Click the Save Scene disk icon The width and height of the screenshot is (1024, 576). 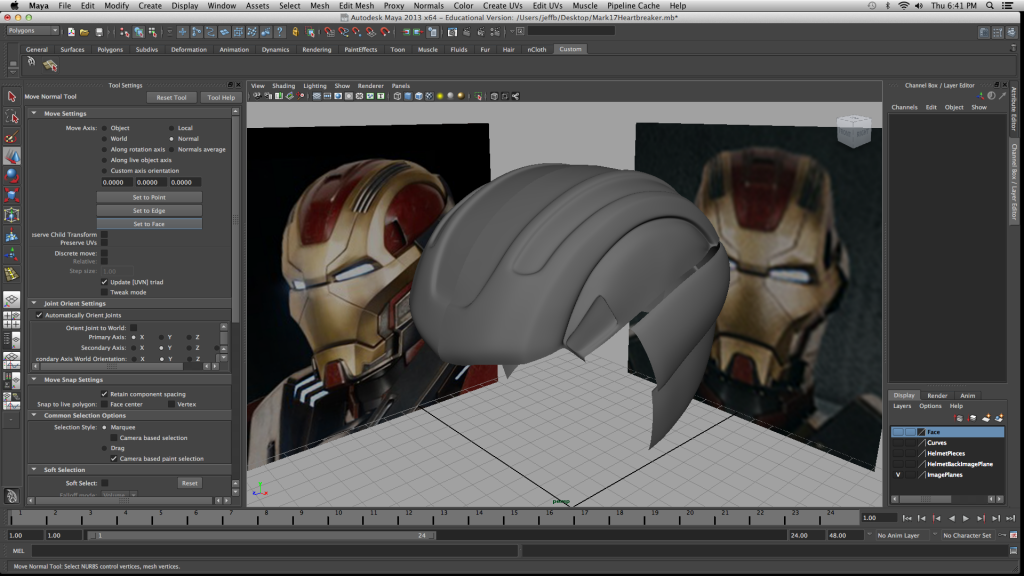99,31
